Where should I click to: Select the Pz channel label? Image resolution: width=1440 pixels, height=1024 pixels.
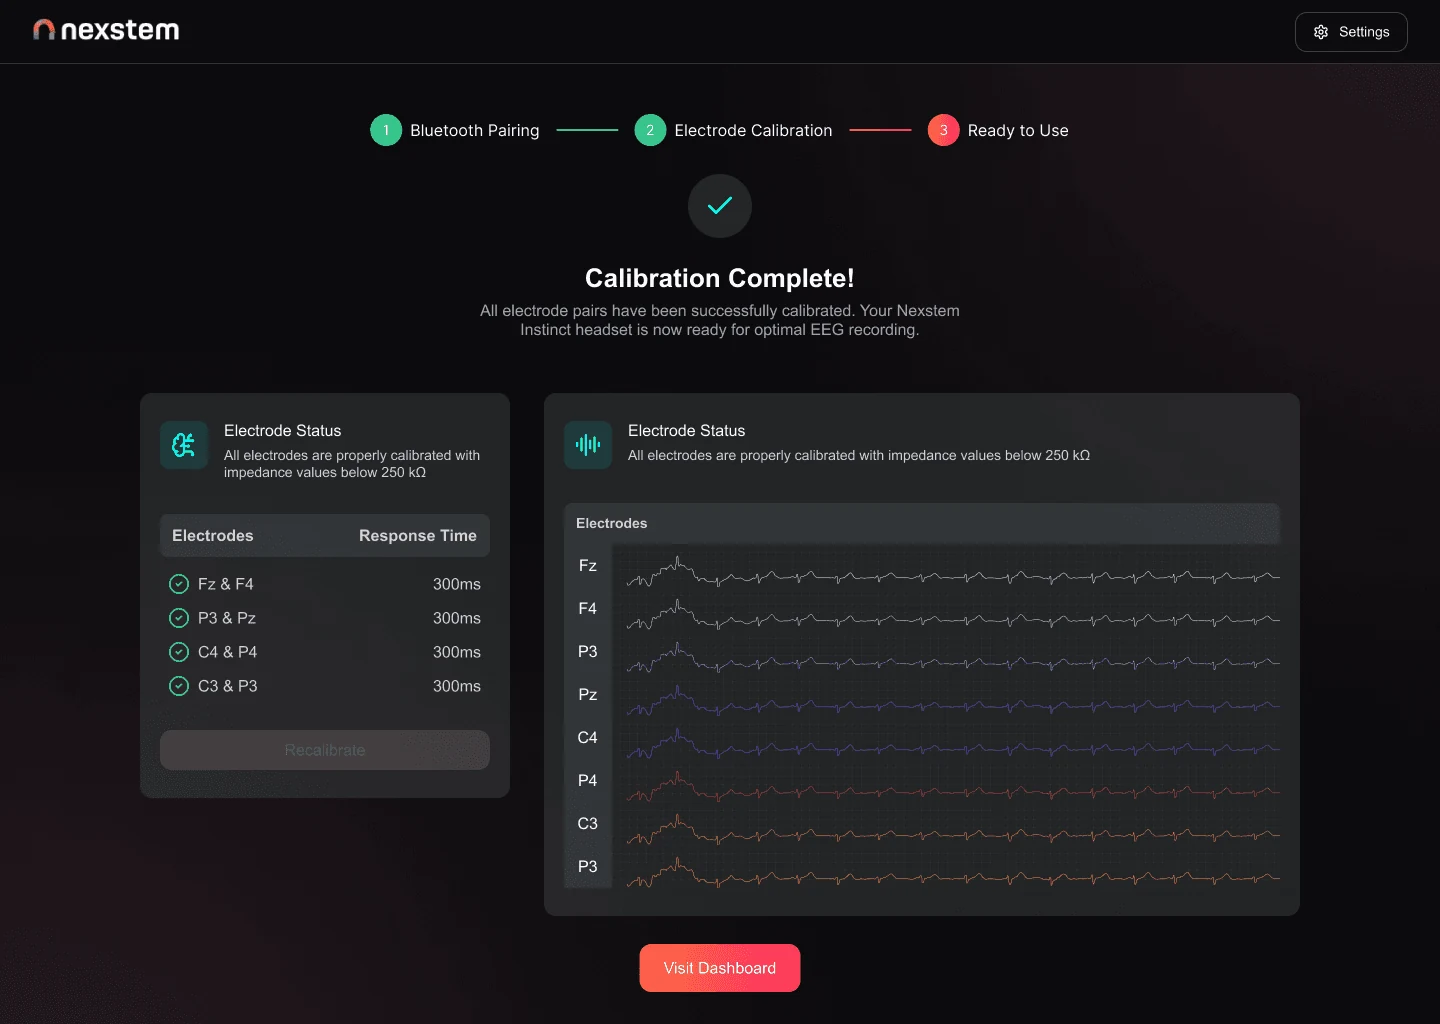click(x=588, y=695)
